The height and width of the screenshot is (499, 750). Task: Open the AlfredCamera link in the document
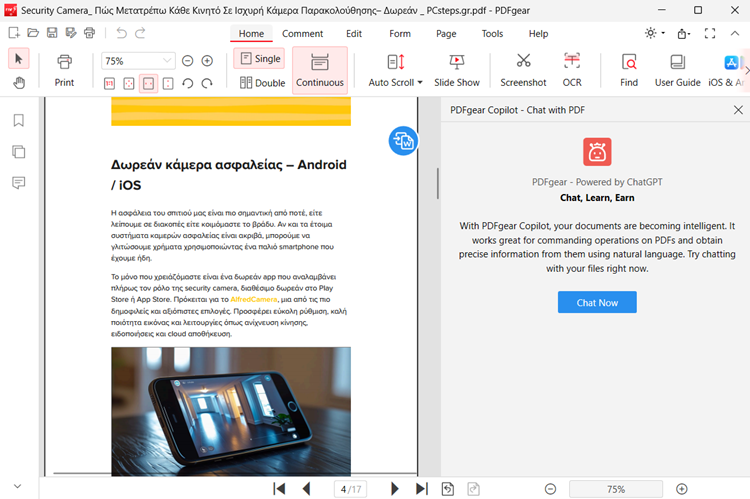click(254, 299)
